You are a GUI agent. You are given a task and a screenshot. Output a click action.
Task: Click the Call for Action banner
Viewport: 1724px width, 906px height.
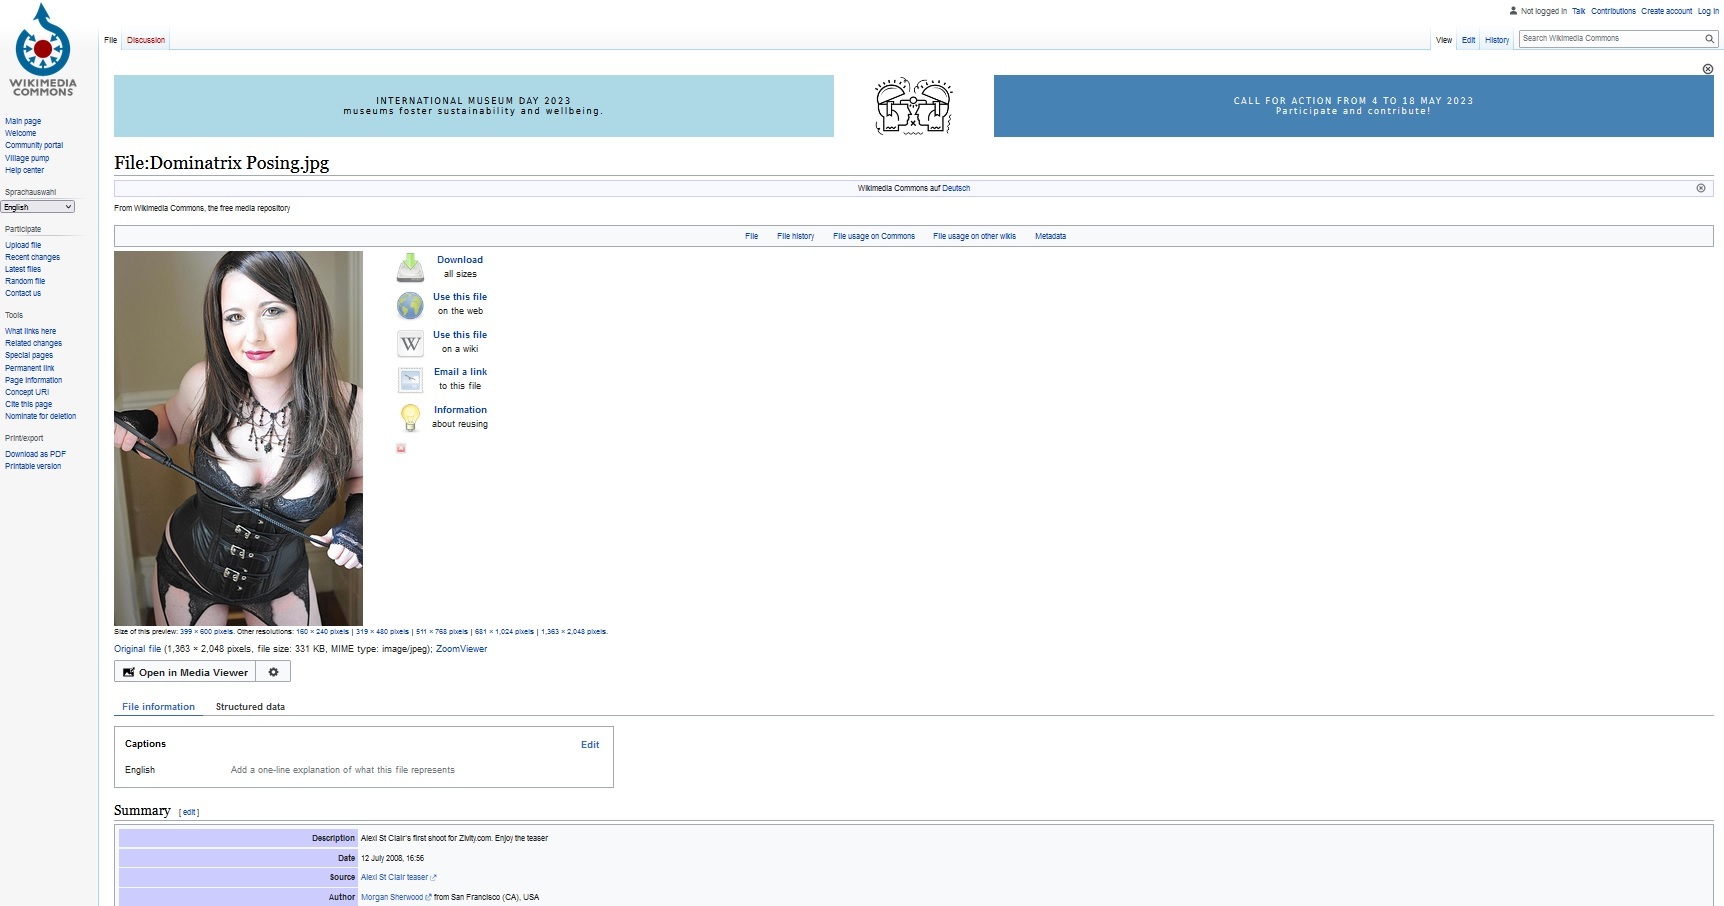point(1353,106)
